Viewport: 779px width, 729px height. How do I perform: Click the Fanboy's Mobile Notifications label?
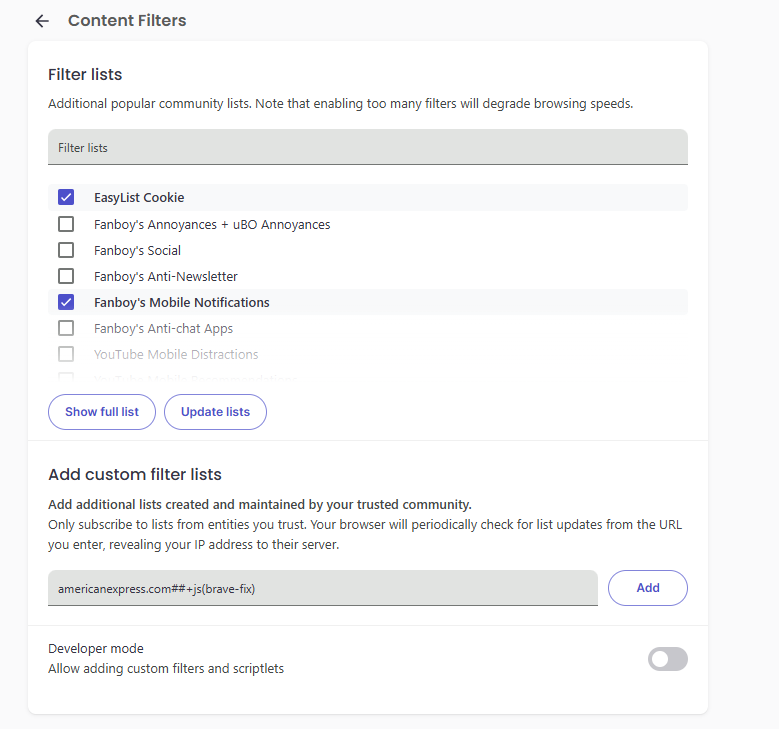[x=181, y=302]
